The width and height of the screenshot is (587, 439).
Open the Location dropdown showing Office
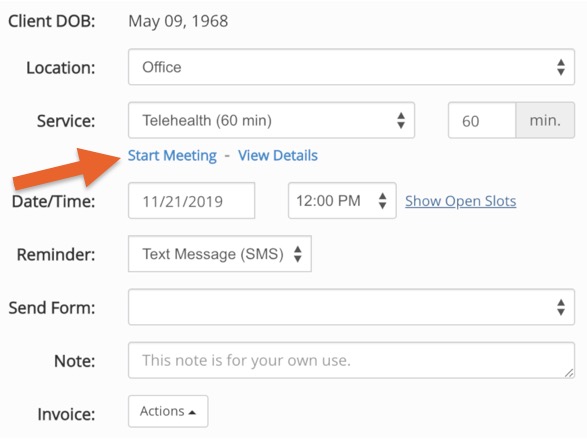(x=351, y=67)
